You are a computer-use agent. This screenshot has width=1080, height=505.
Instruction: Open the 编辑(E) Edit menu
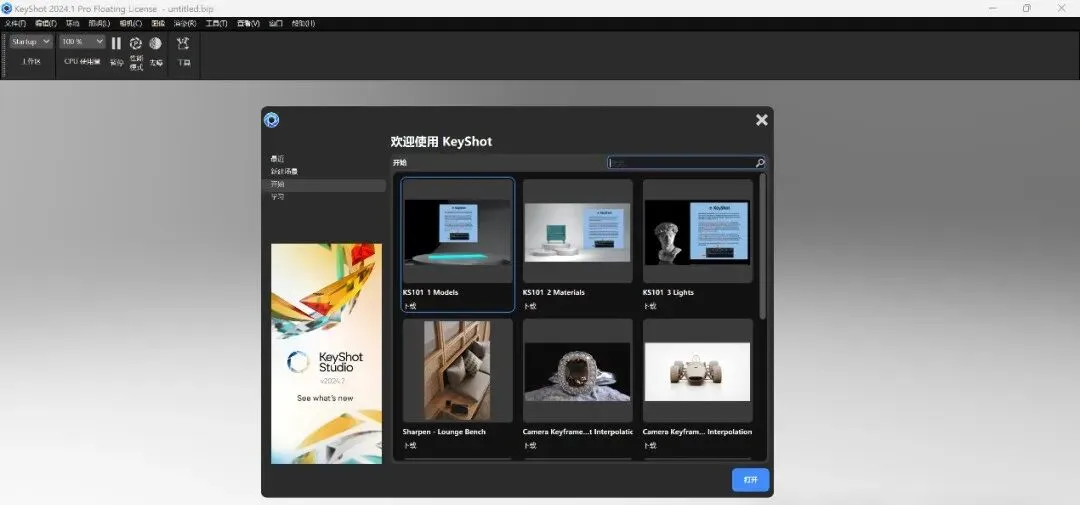click(45, 23)
